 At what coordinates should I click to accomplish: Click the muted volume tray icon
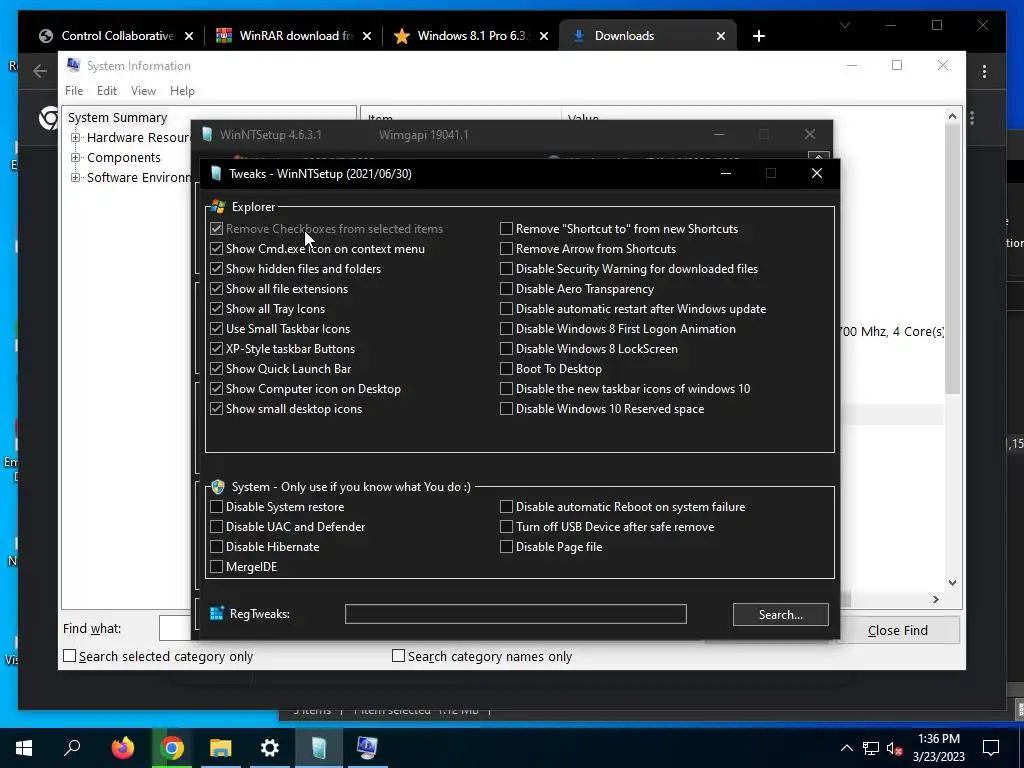coord(894,748)
